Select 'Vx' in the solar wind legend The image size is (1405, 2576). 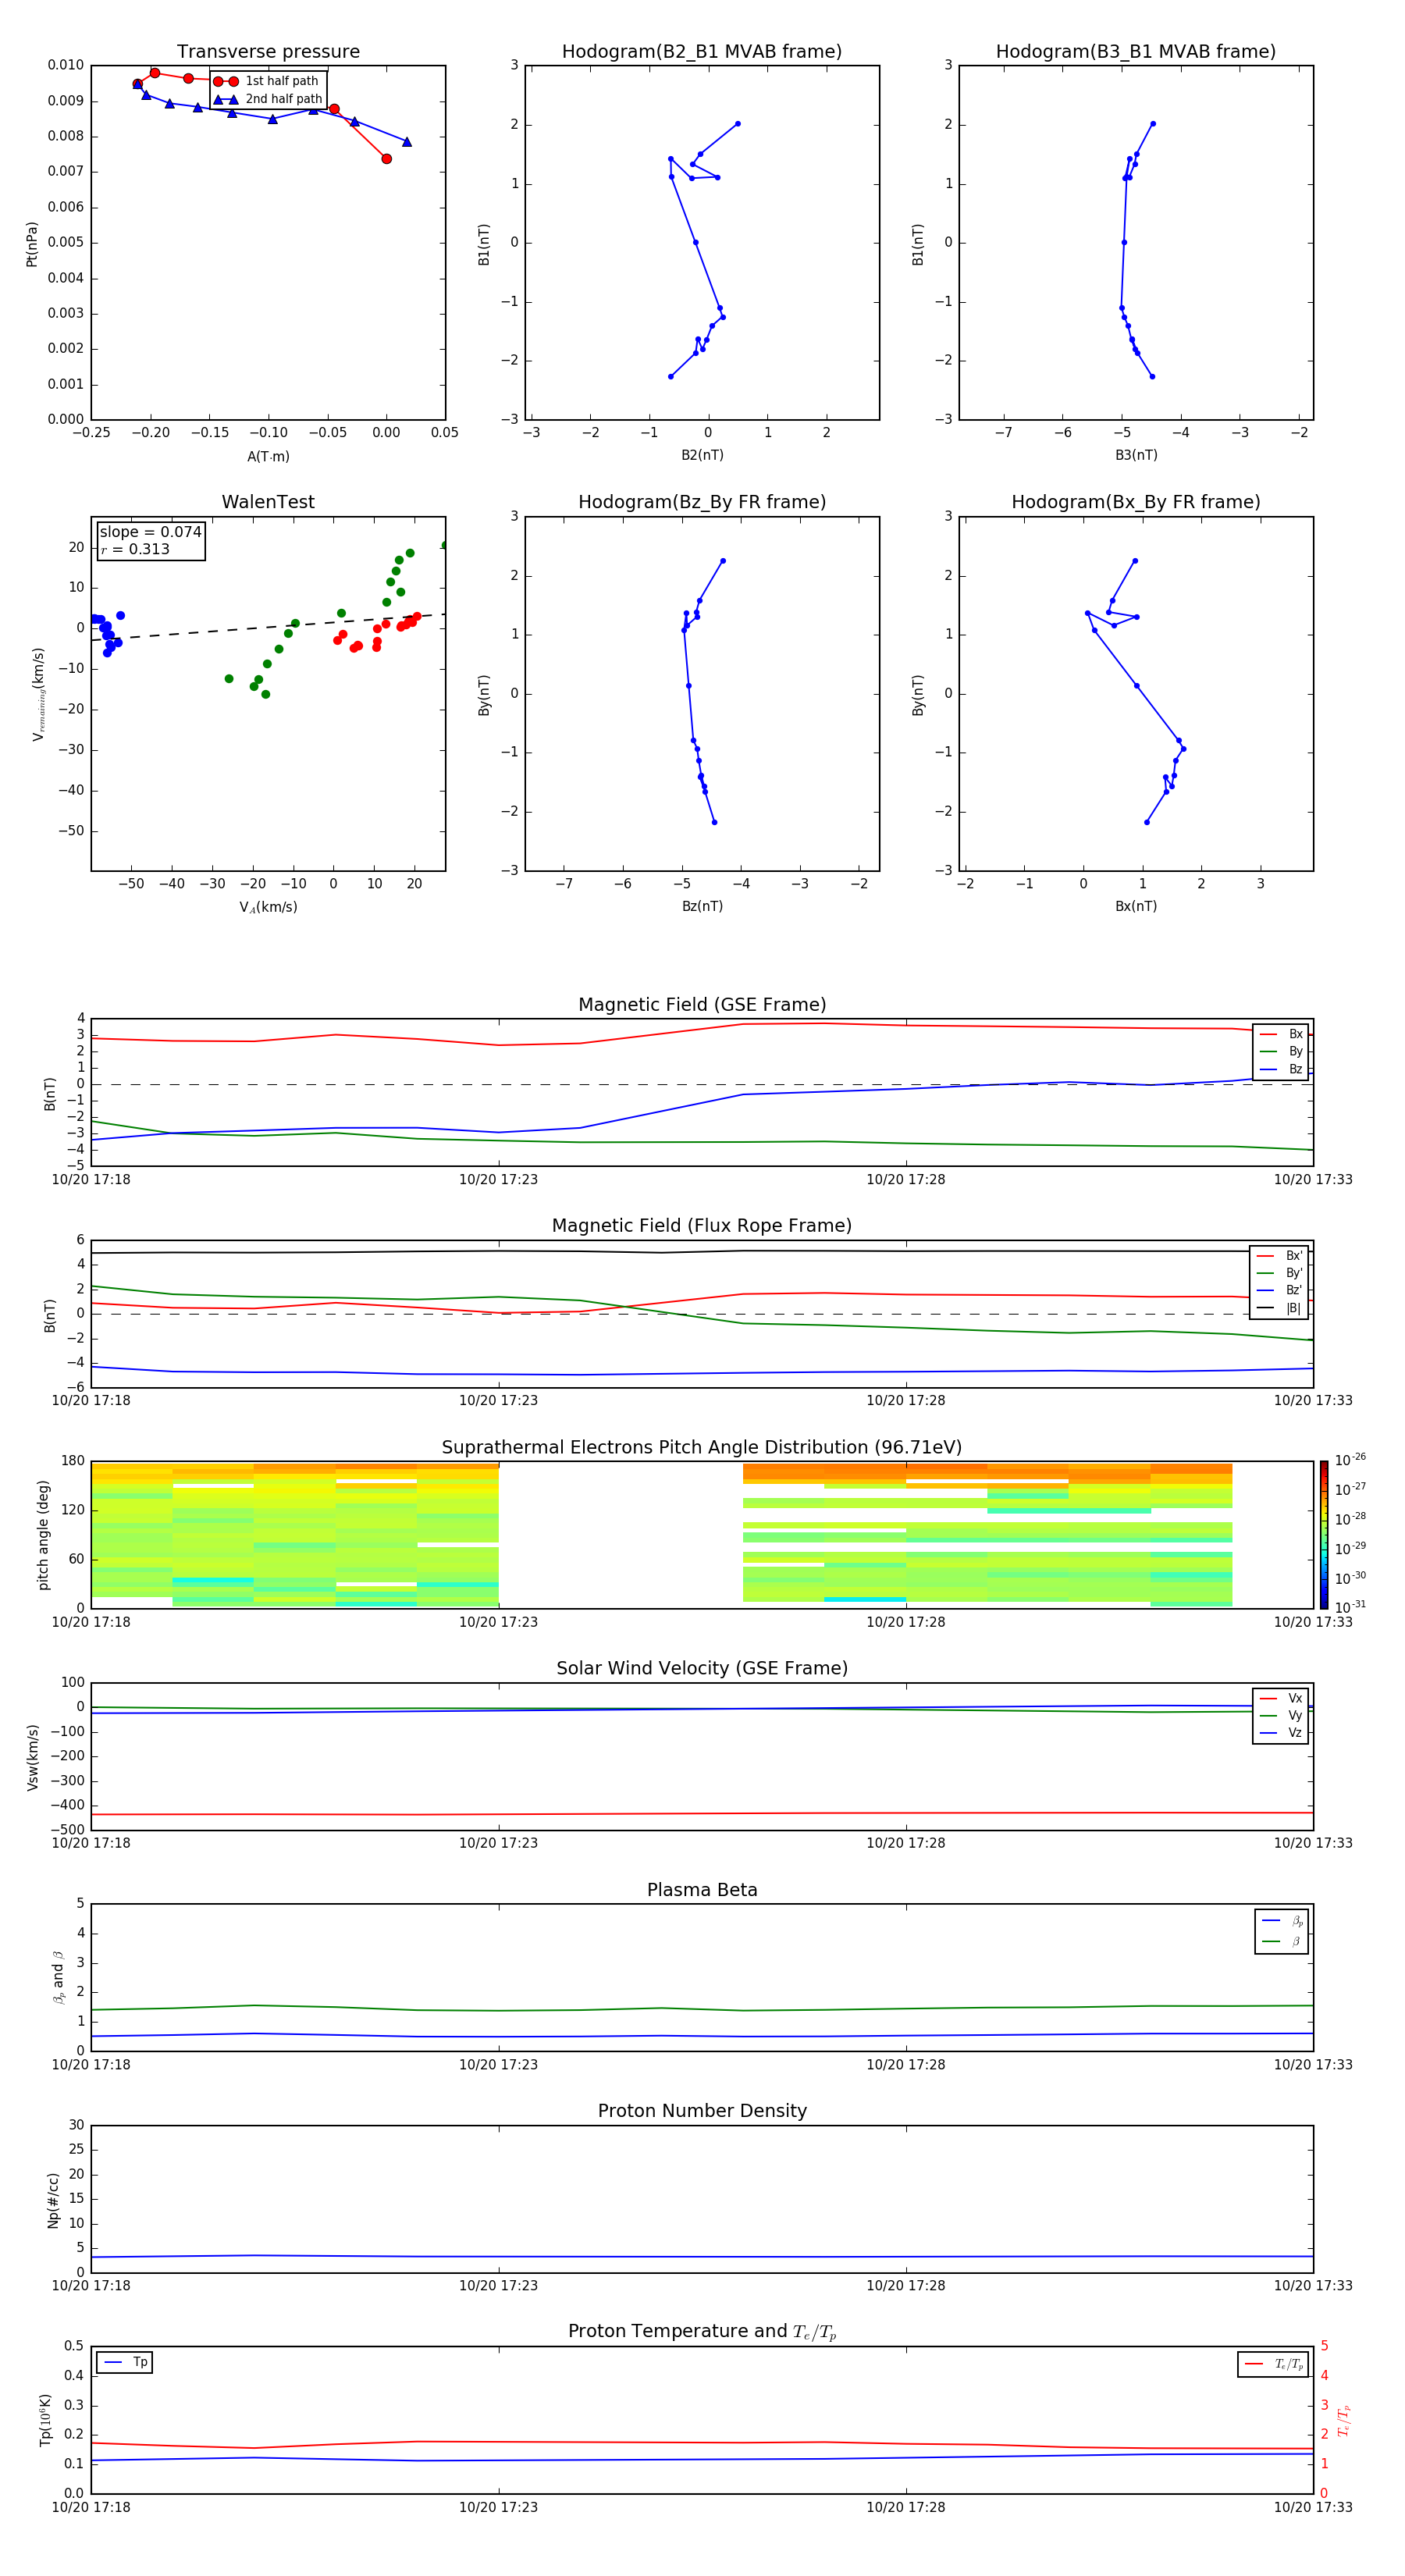point(1281,1698)
